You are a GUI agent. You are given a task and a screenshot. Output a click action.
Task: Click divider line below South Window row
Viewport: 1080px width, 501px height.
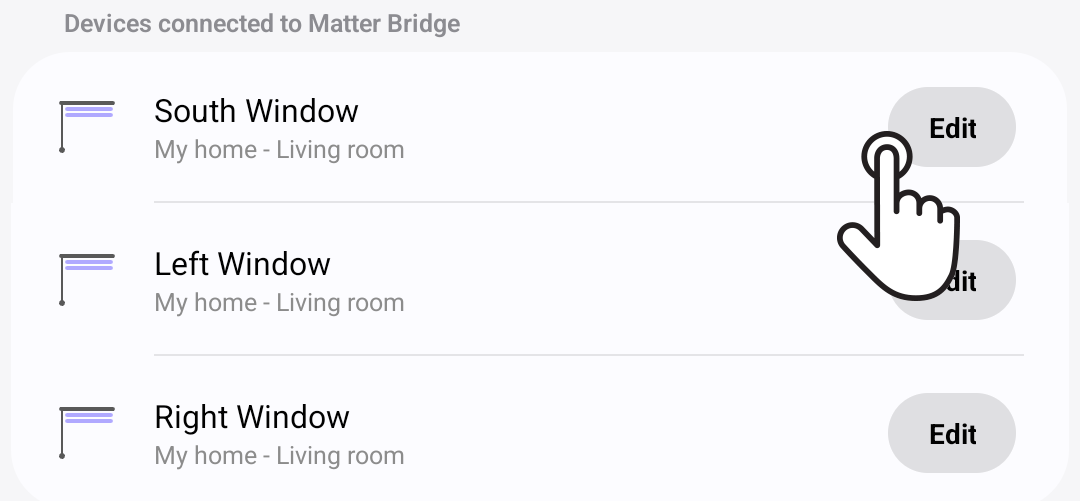[x=589, y=202]
